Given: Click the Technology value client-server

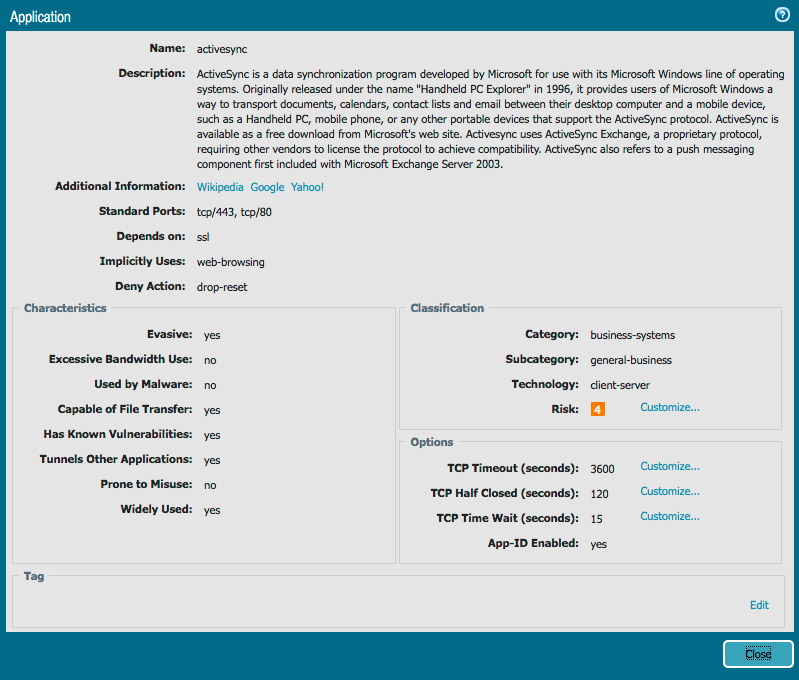Looking at the screenshot, I should point(620,385).
